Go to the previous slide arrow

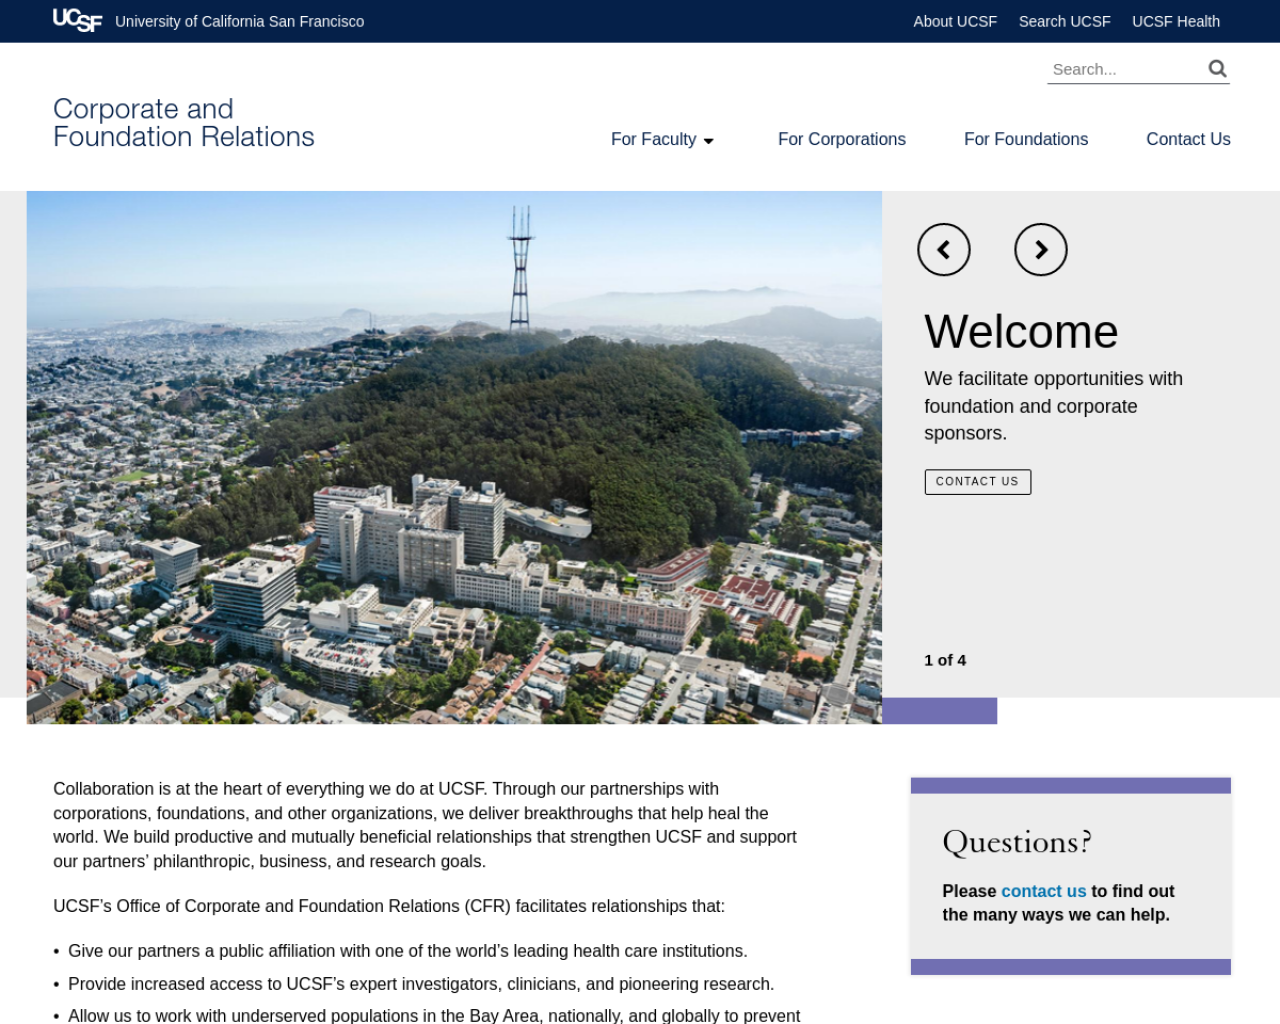[x=943, y=249]
